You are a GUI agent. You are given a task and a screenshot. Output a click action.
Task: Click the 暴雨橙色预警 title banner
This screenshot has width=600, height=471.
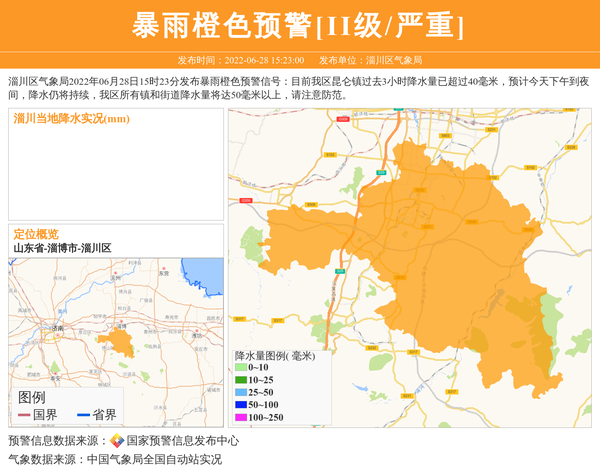[x=299, y=25]
